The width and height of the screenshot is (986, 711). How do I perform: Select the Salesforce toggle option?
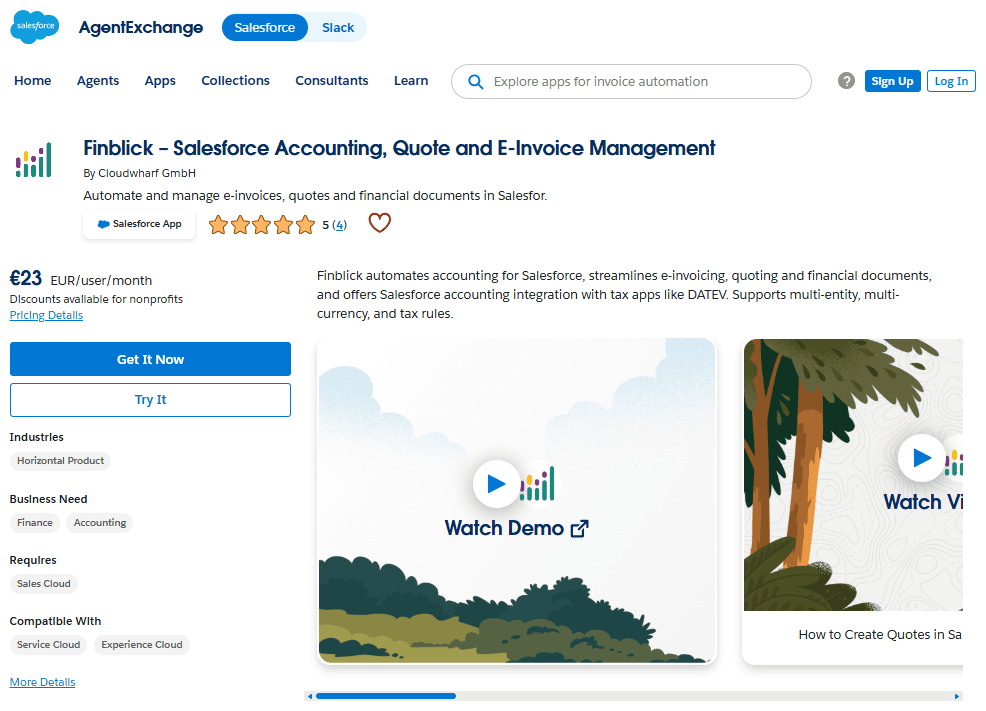pyautogui.click(x=265, y=28)
